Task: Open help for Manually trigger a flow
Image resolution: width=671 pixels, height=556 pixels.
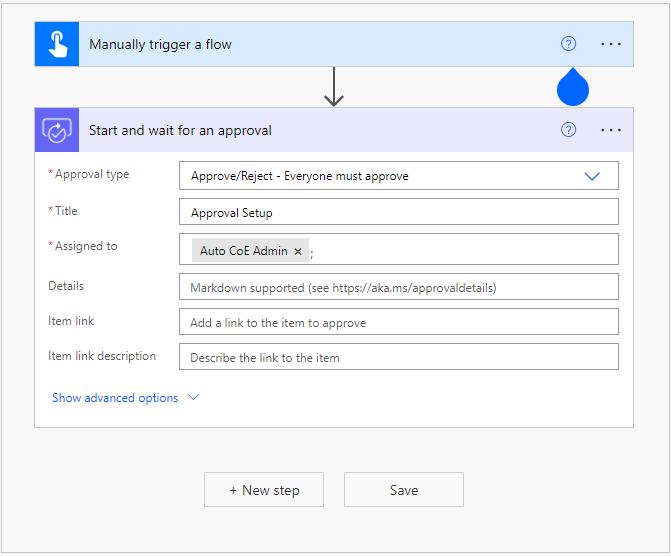Action: (x=568, y=44)
